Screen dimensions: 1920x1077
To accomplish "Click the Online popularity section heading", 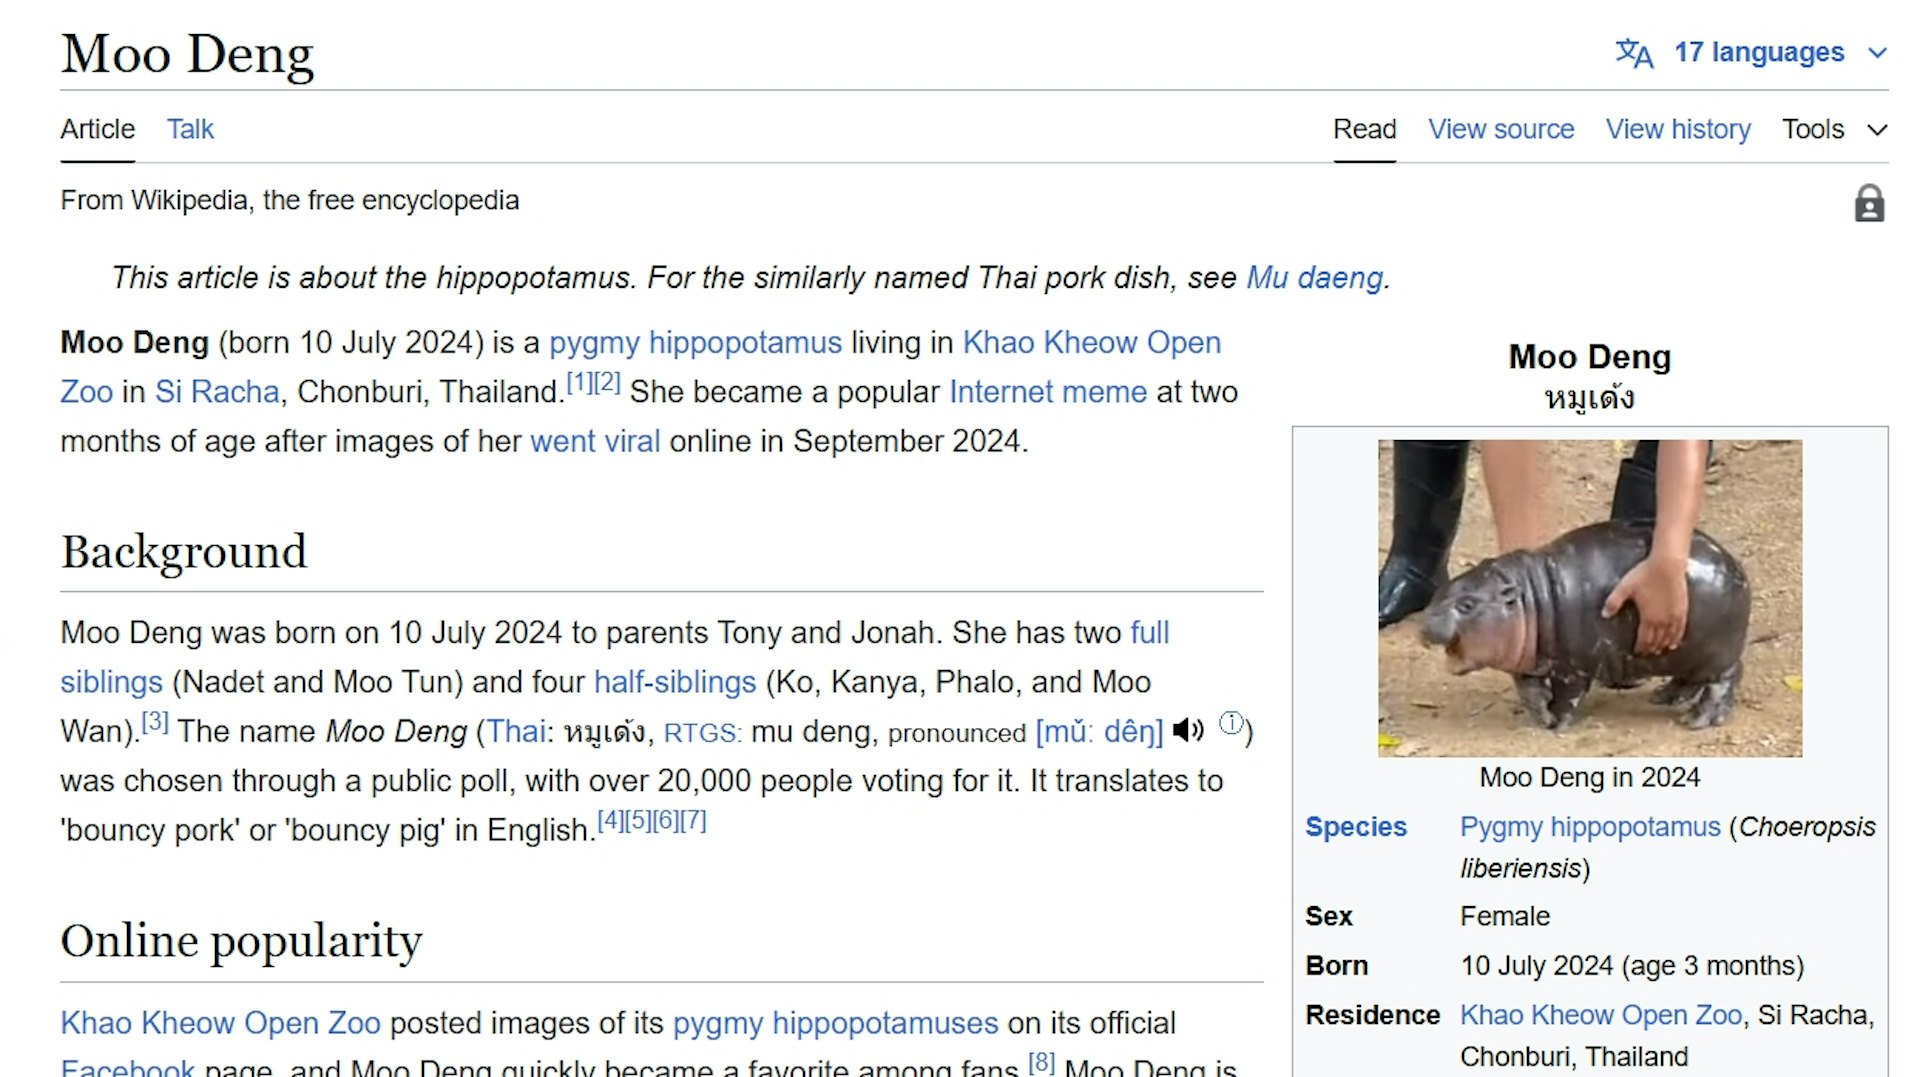I will point(241,941).
